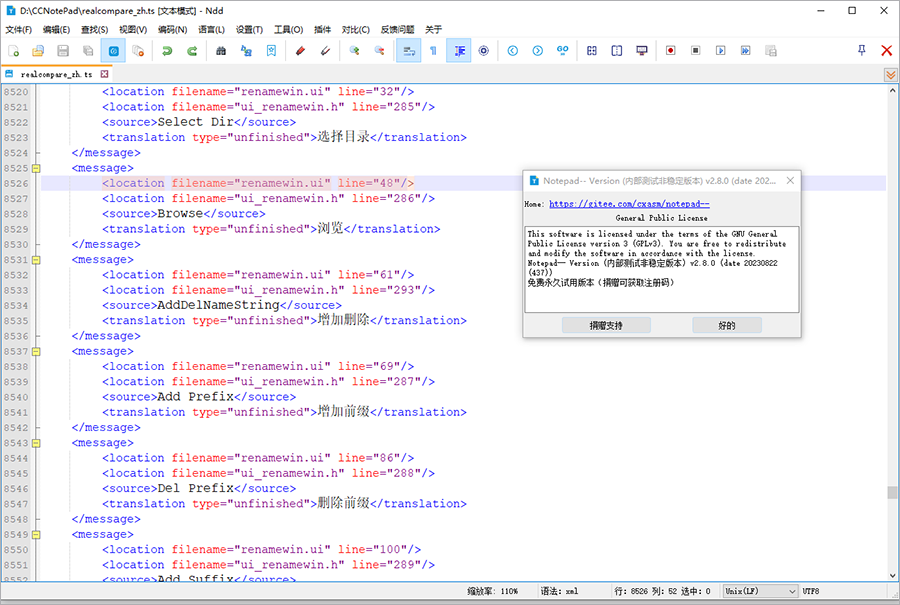
Task: Toggle the pin icon at top right
Action: [x=861, y=51]
